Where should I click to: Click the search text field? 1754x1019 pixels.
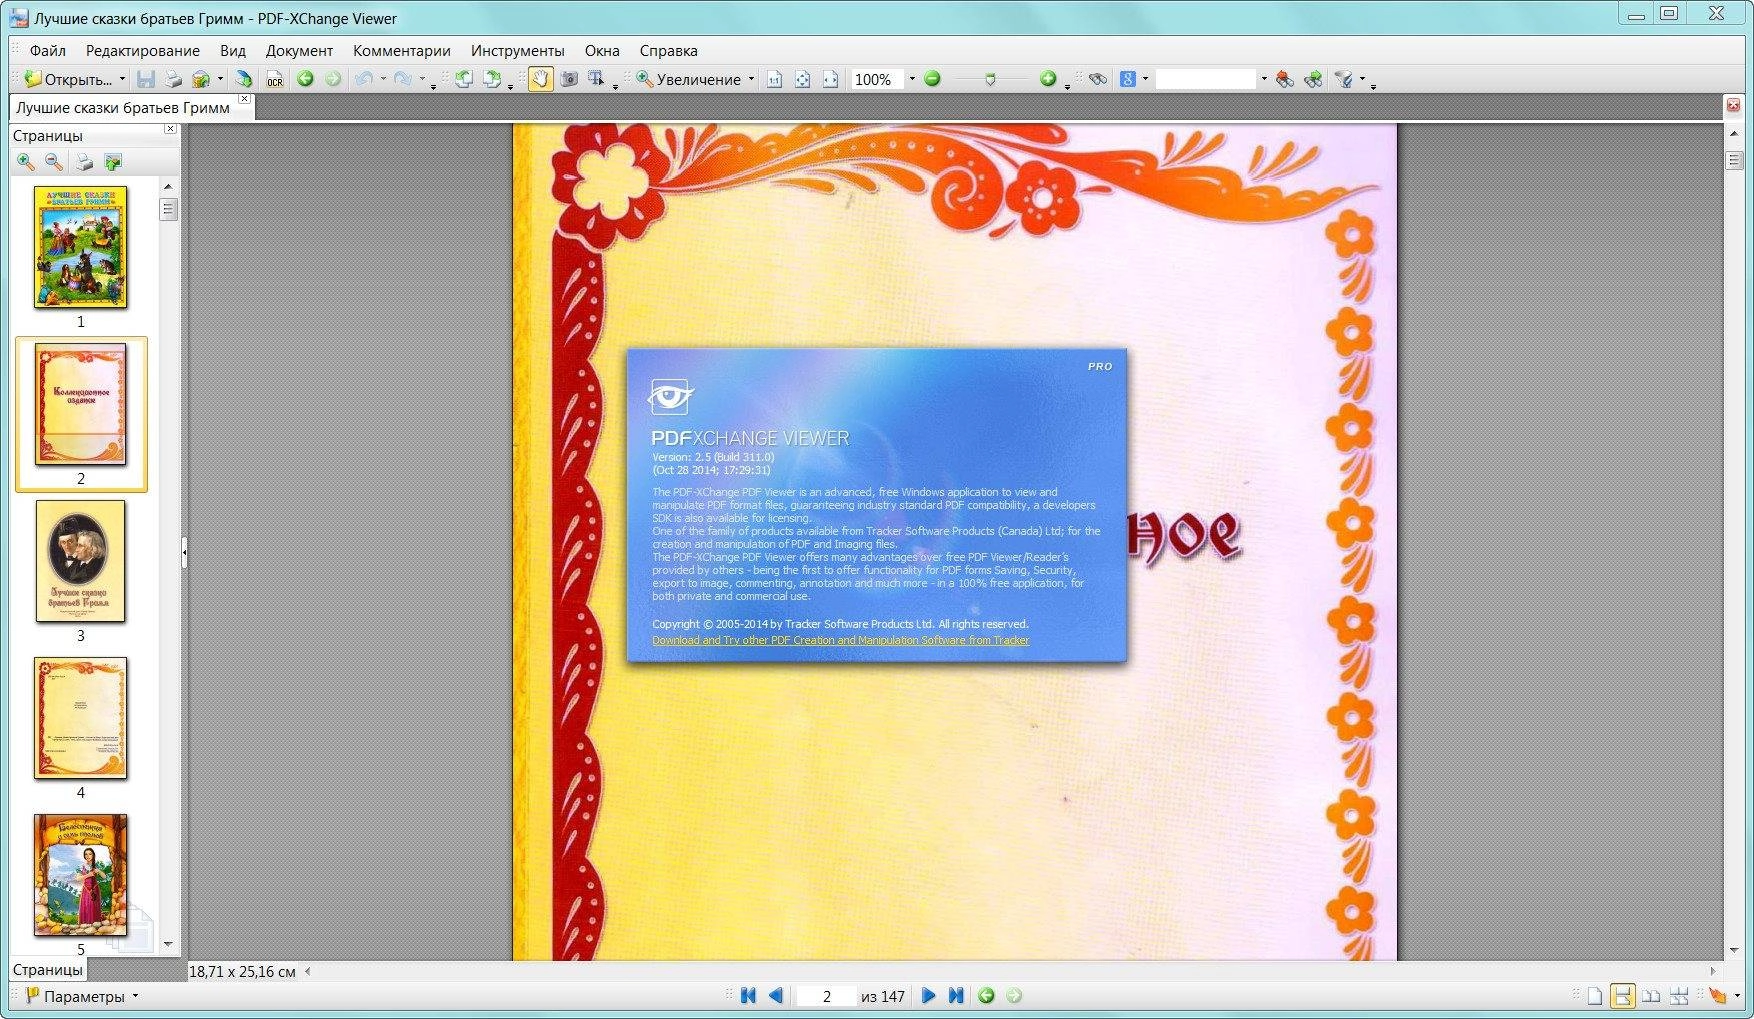[x=1206, y=79]
